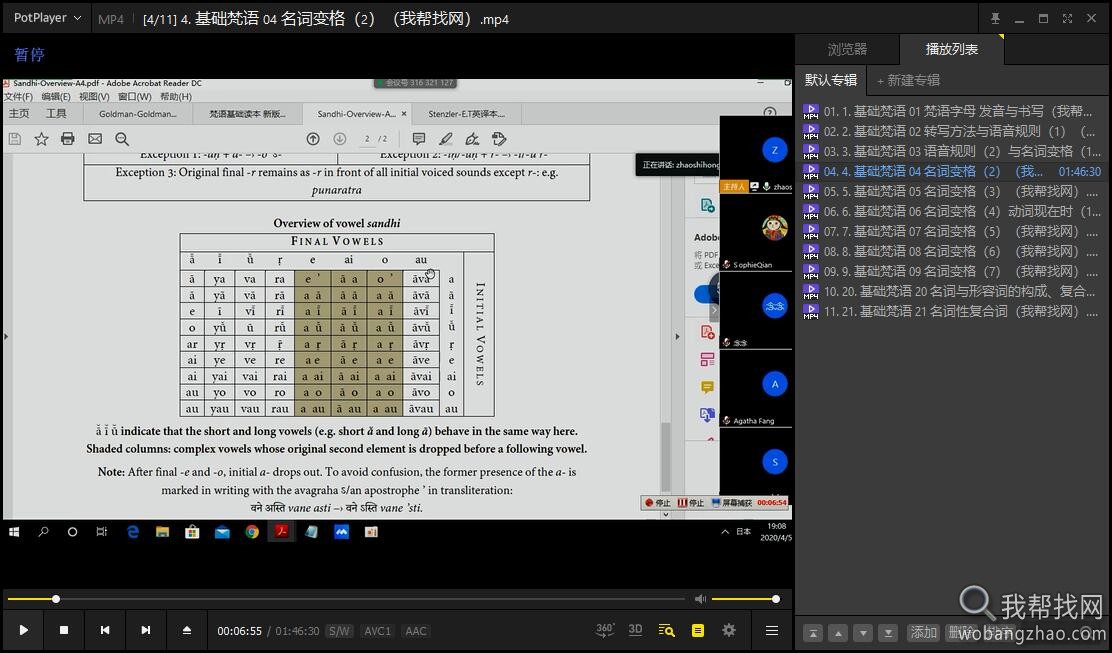The width and height of the screenshot is (1112, 653).
Task: Create a new album with +新建专辑
Action: (908, 80)
